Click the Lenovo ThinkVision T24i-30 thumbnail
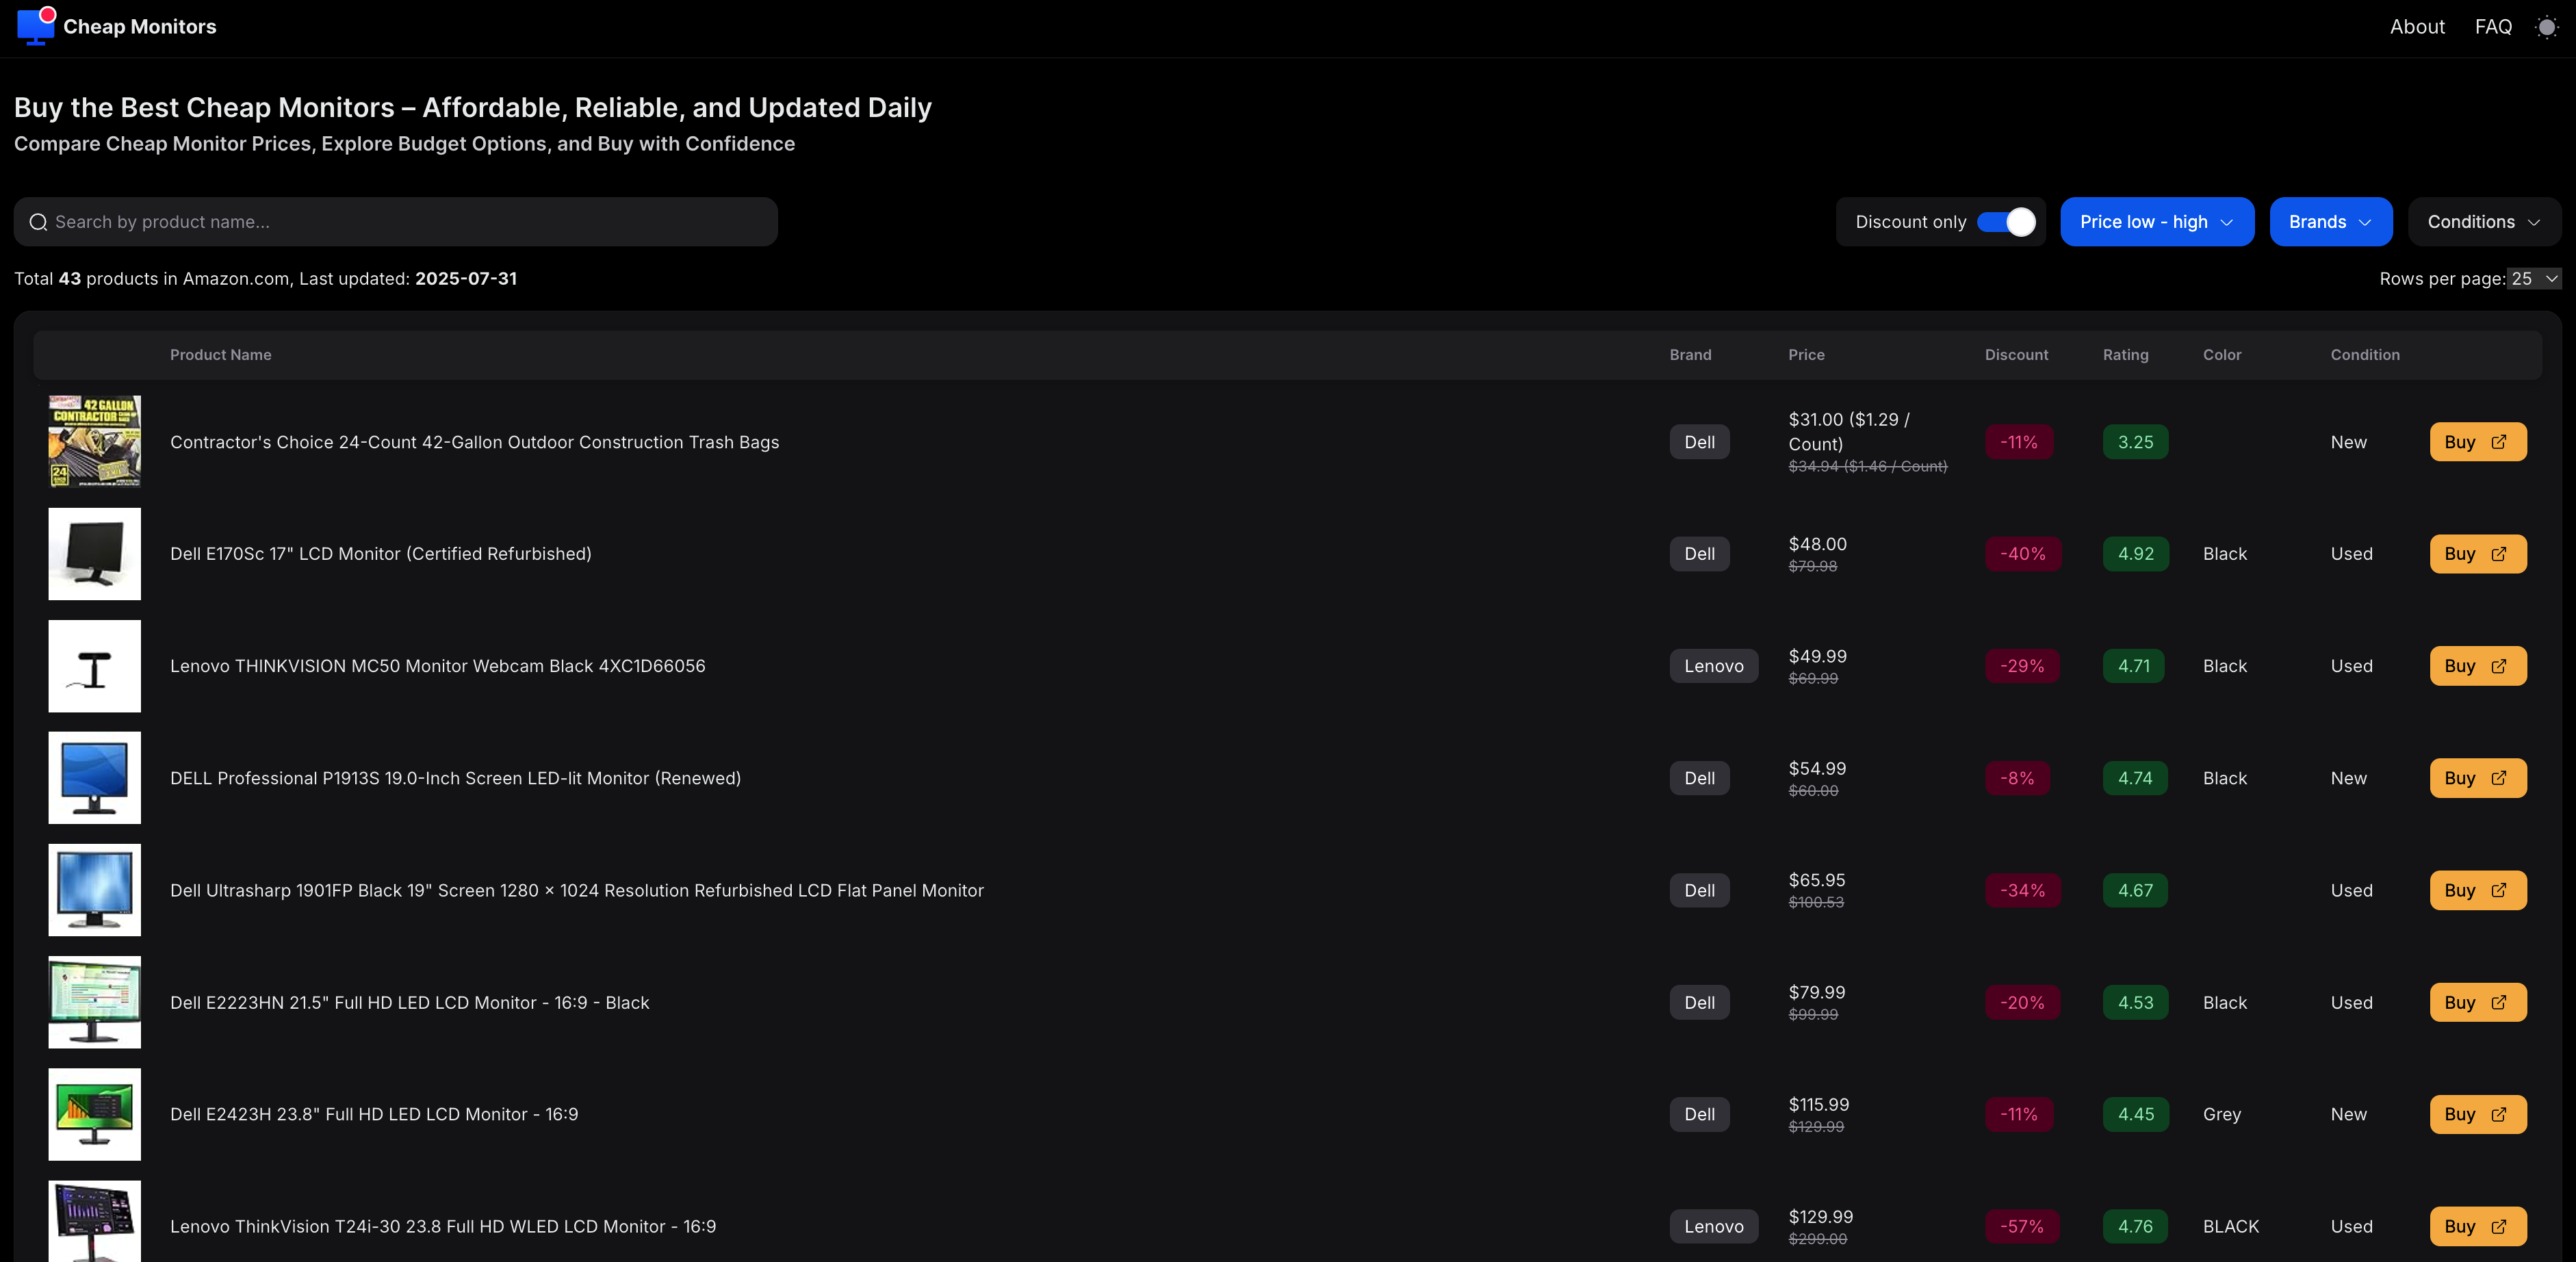 tap(94, 1222)
